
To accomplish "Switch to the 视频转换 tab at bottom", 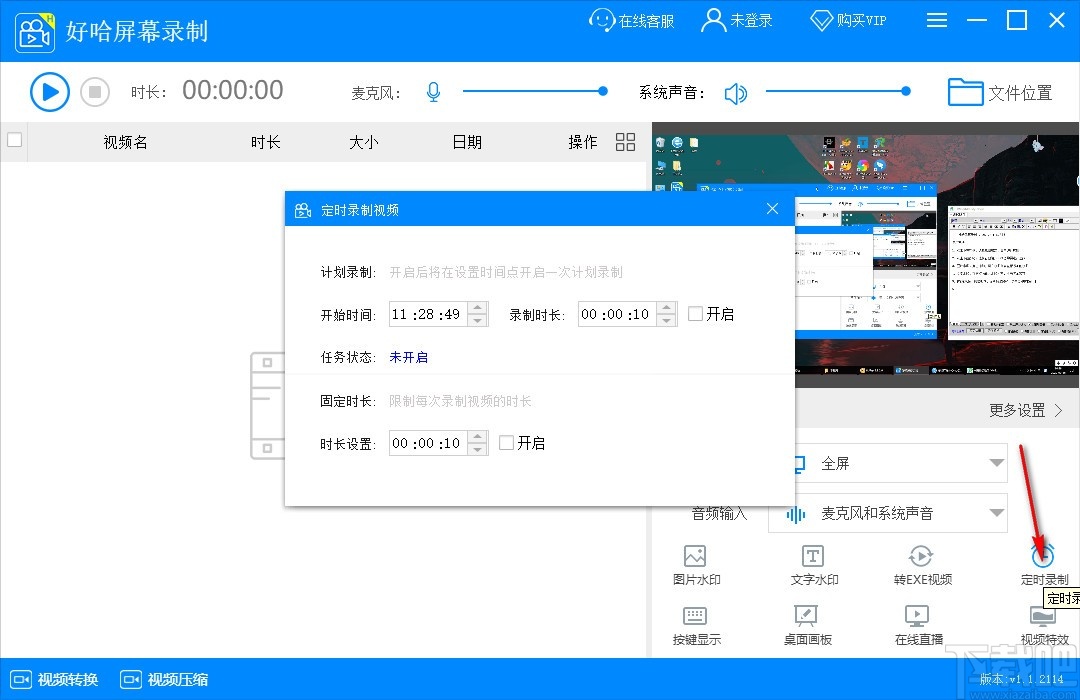I will [54, 678].
